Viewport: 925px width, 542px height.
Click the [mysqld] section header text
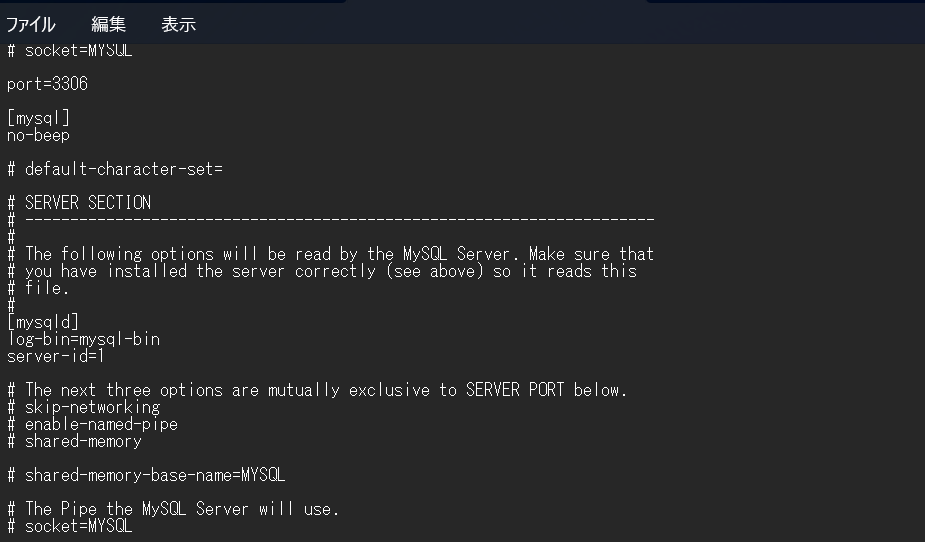pos(42,322)
